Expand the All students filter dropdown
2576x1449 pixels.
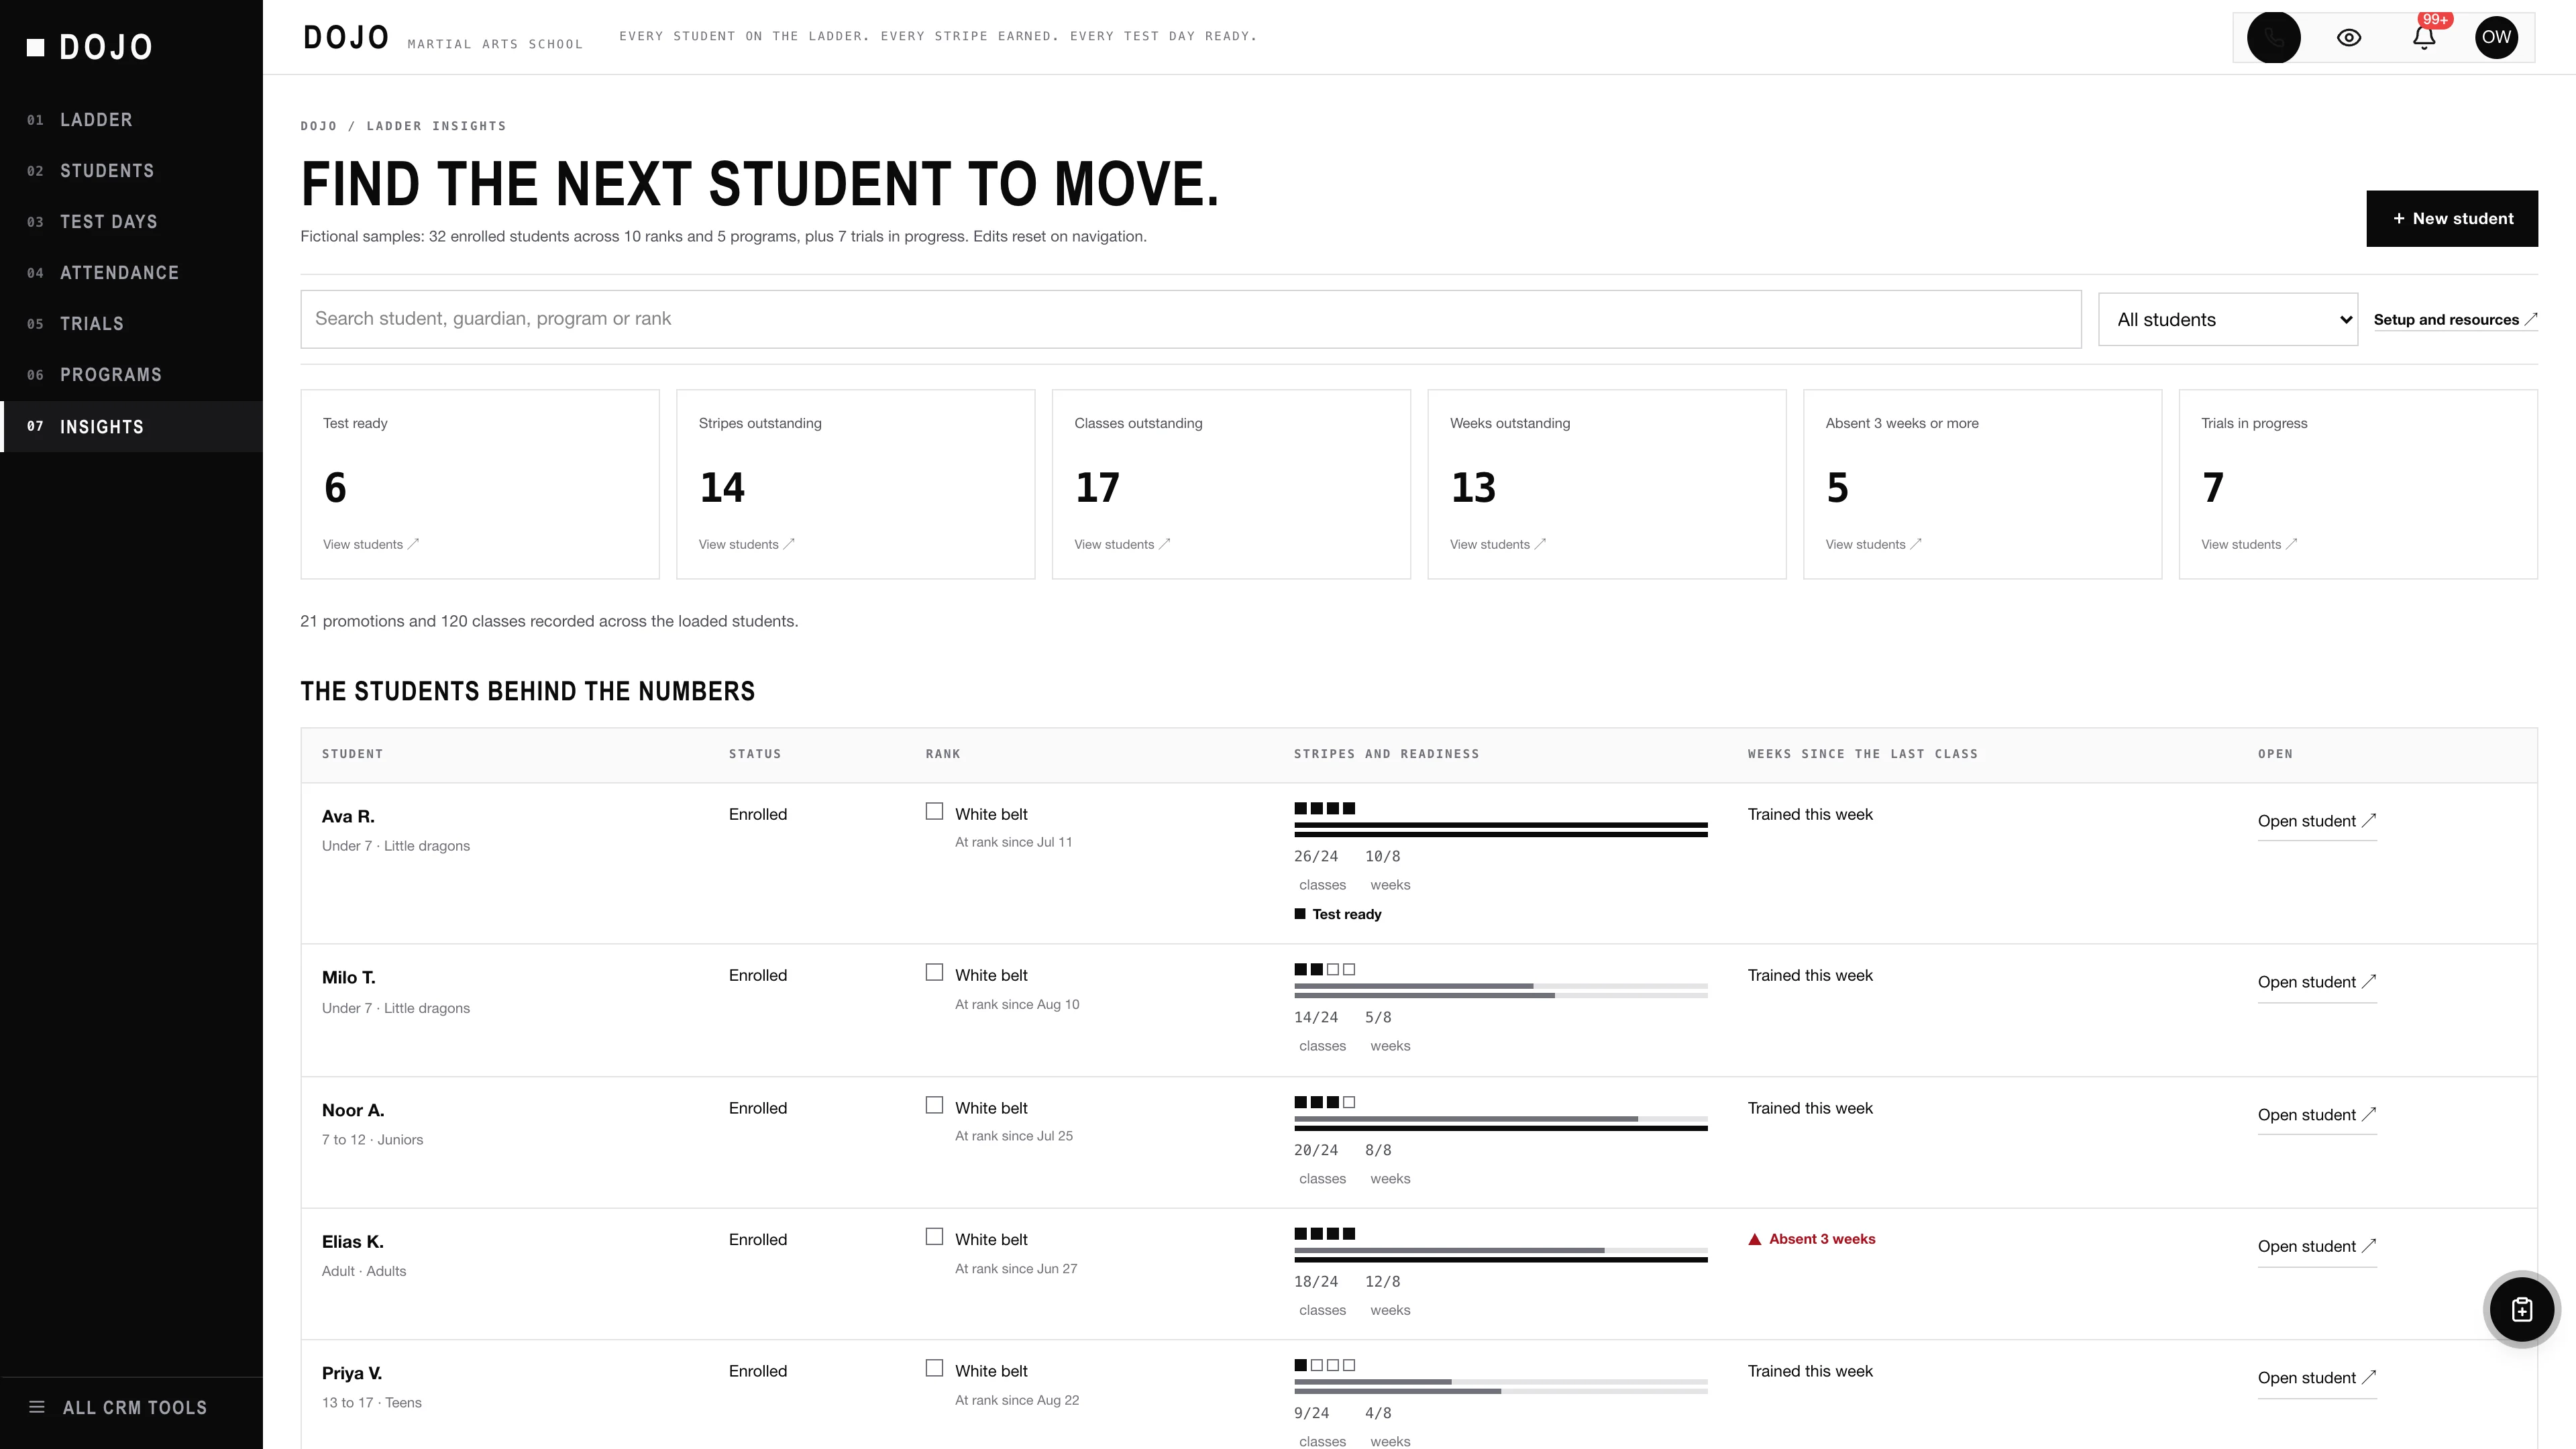[x=2227, y=319]
